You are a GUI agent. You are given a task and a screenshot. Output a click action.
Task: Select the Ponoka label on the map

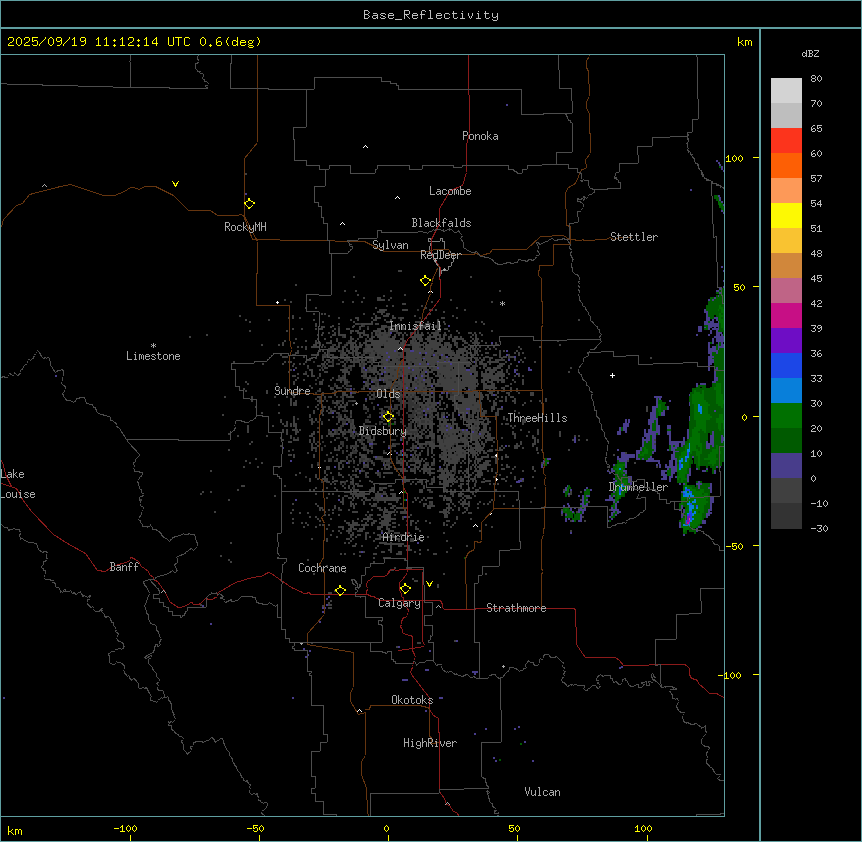pyautogui.click(x=480, y=136)
